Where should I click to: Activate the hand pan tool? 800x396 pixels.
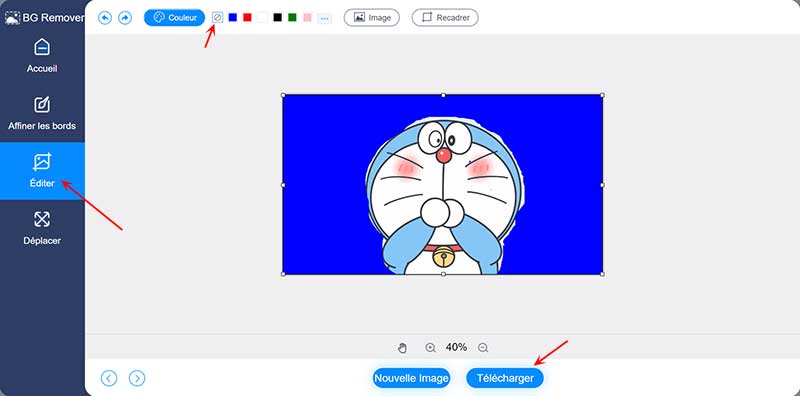pos(402,348)
